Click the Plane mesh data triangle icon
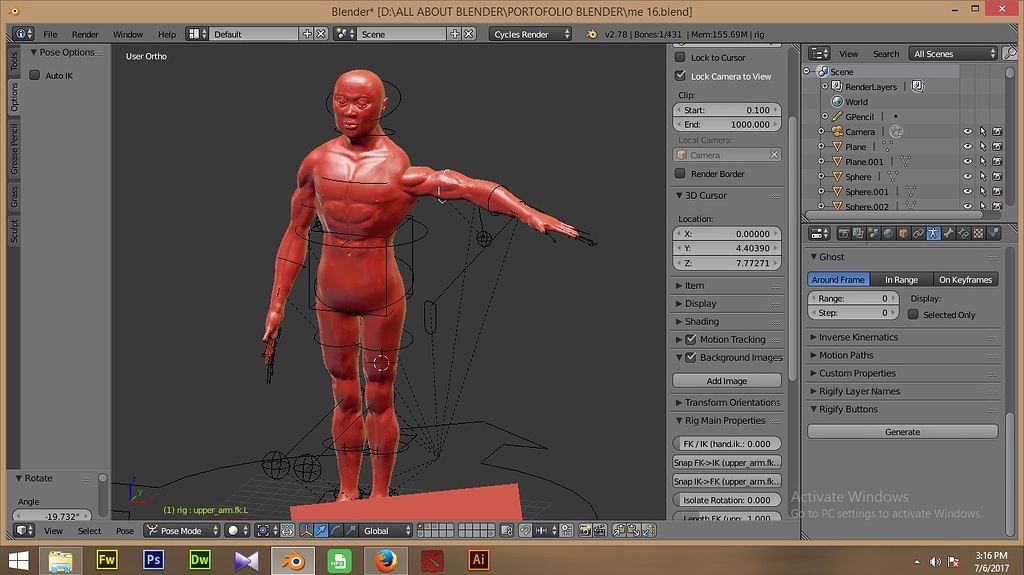 click(888, 146)
